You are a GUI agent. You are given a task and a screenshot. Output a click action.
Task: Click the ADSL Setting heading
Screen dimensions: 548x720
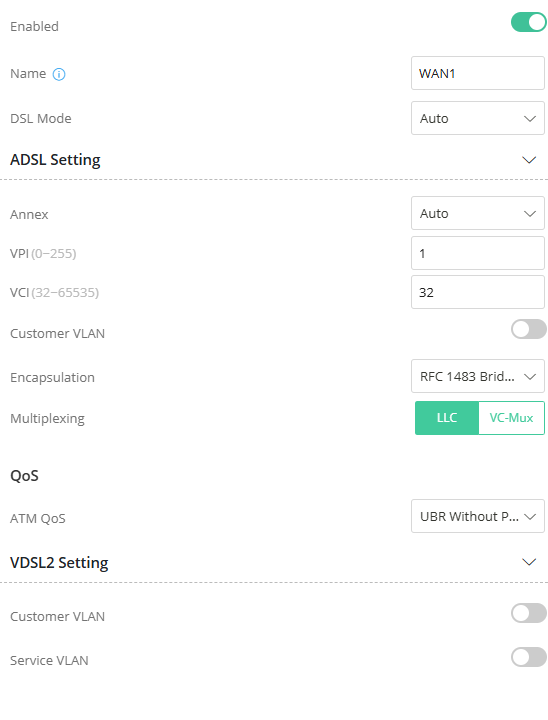point(55,160)
